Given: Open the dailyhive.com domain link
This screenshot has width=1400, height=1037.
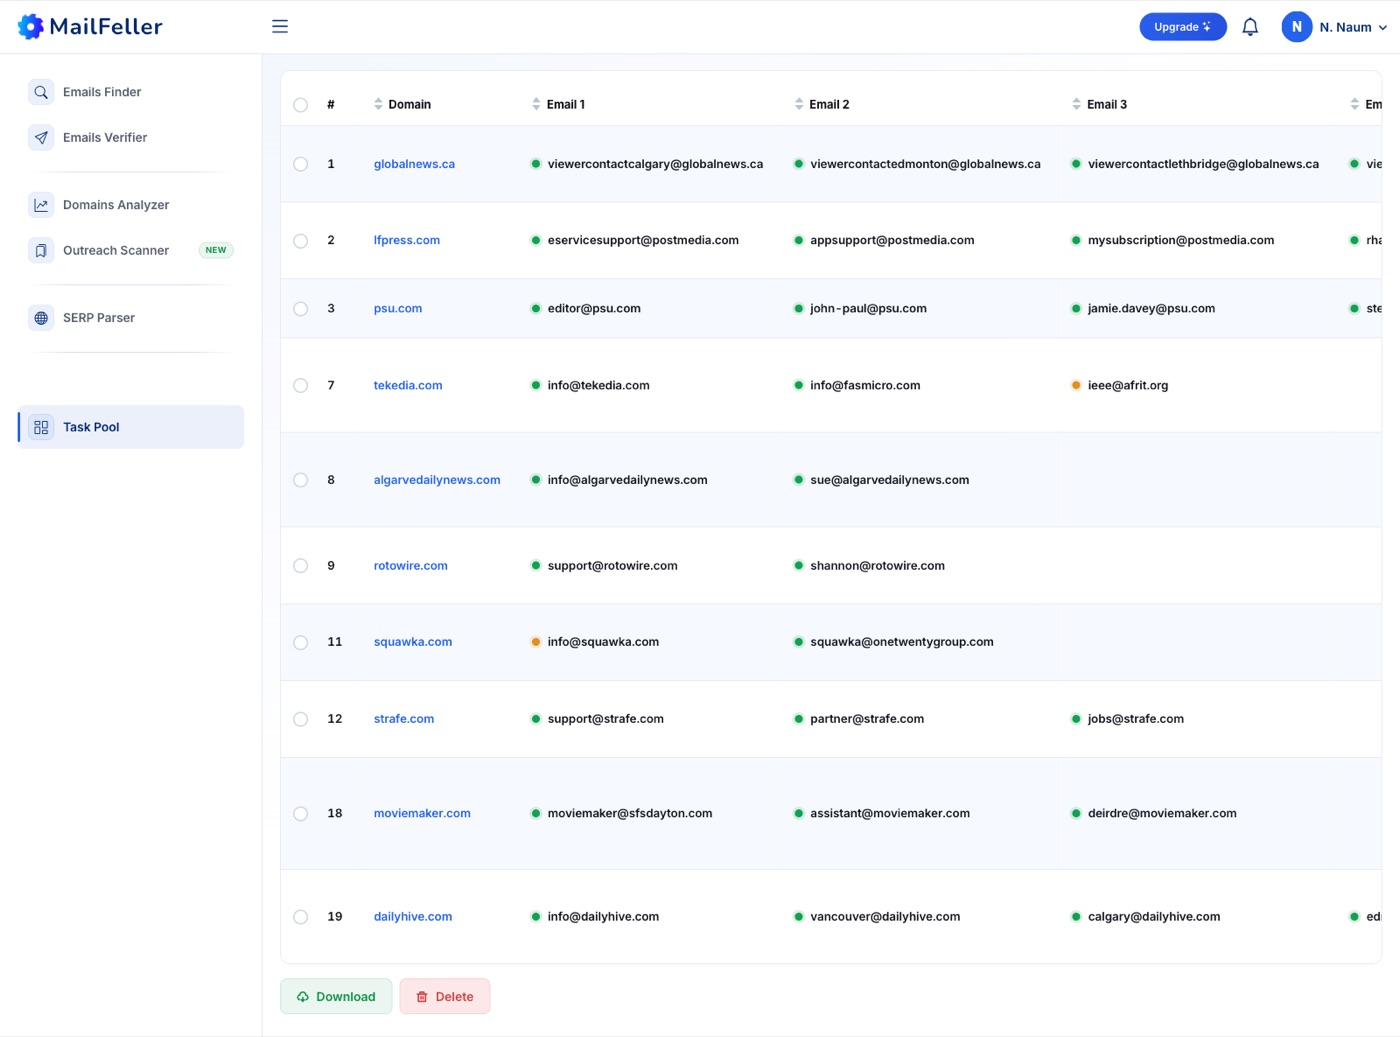Looking at the screenshot, I should [x=413, y=917].
